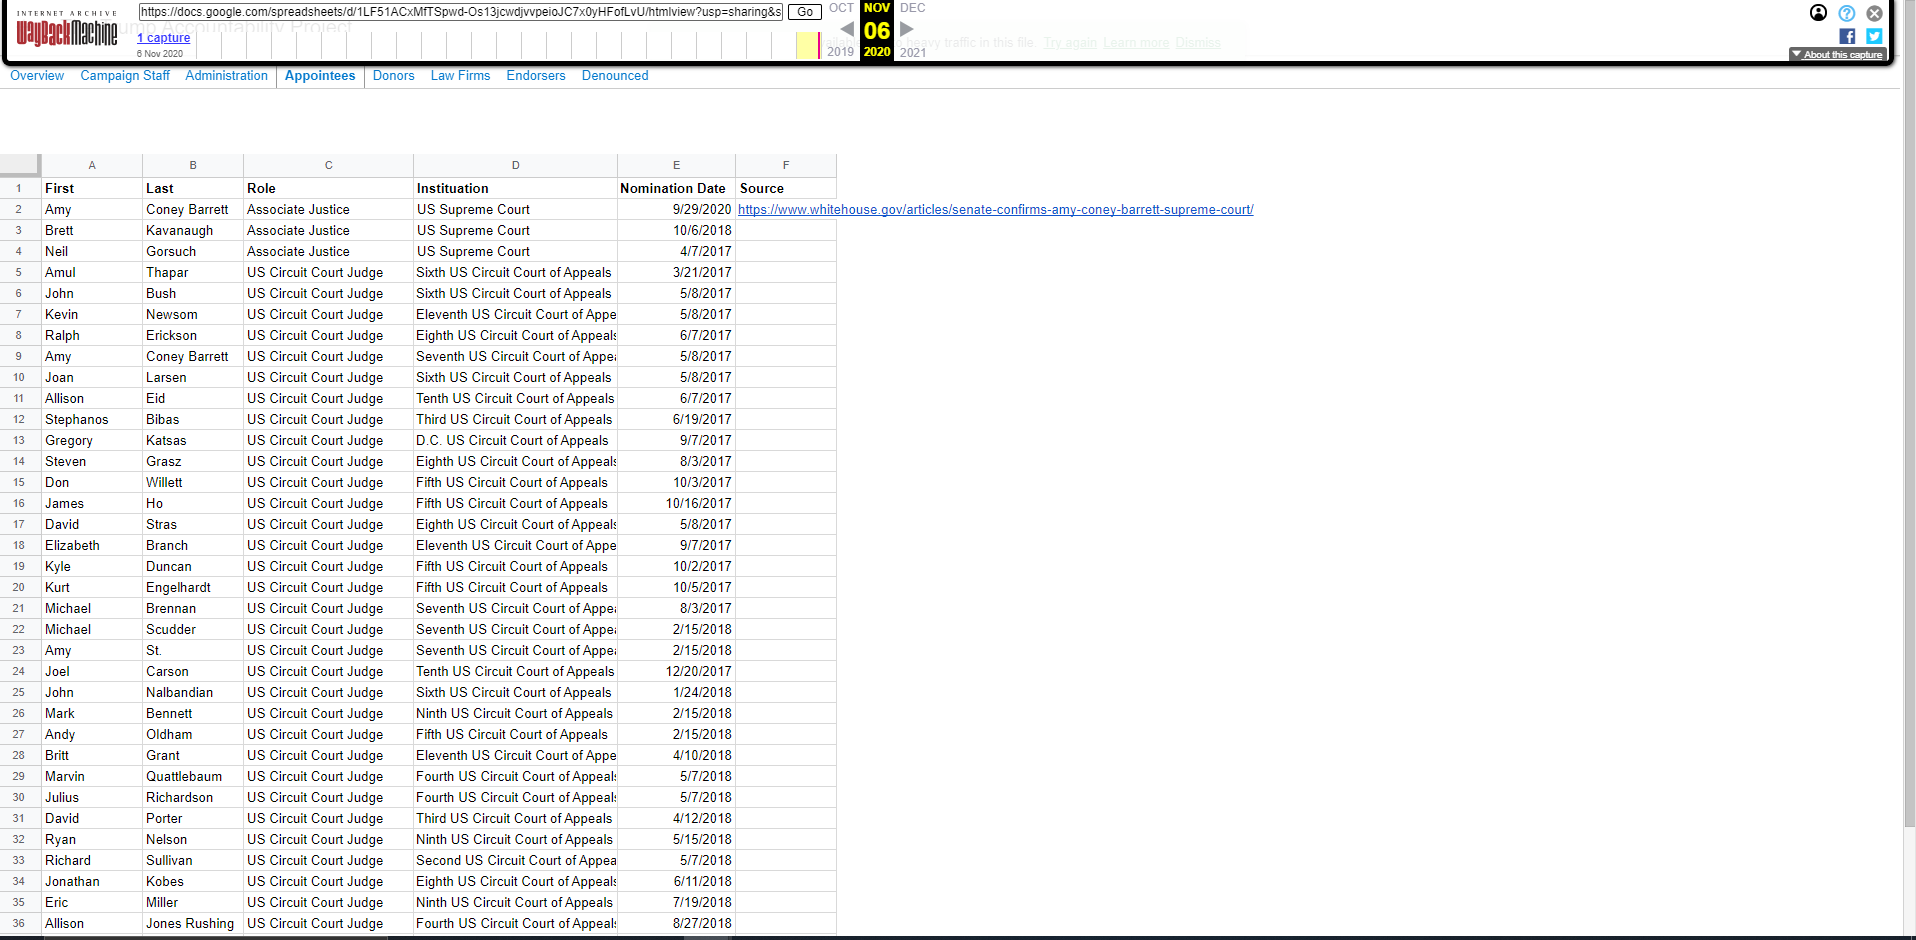
Task: Select the 'Elizabeth' first name cell
Action: [x=92, y=546]
